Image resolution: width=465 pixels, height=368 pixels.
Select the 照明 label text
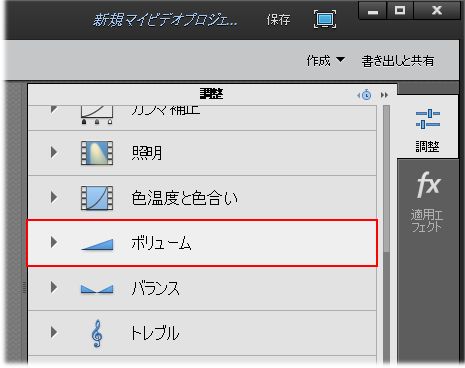[x=147, y=153]
